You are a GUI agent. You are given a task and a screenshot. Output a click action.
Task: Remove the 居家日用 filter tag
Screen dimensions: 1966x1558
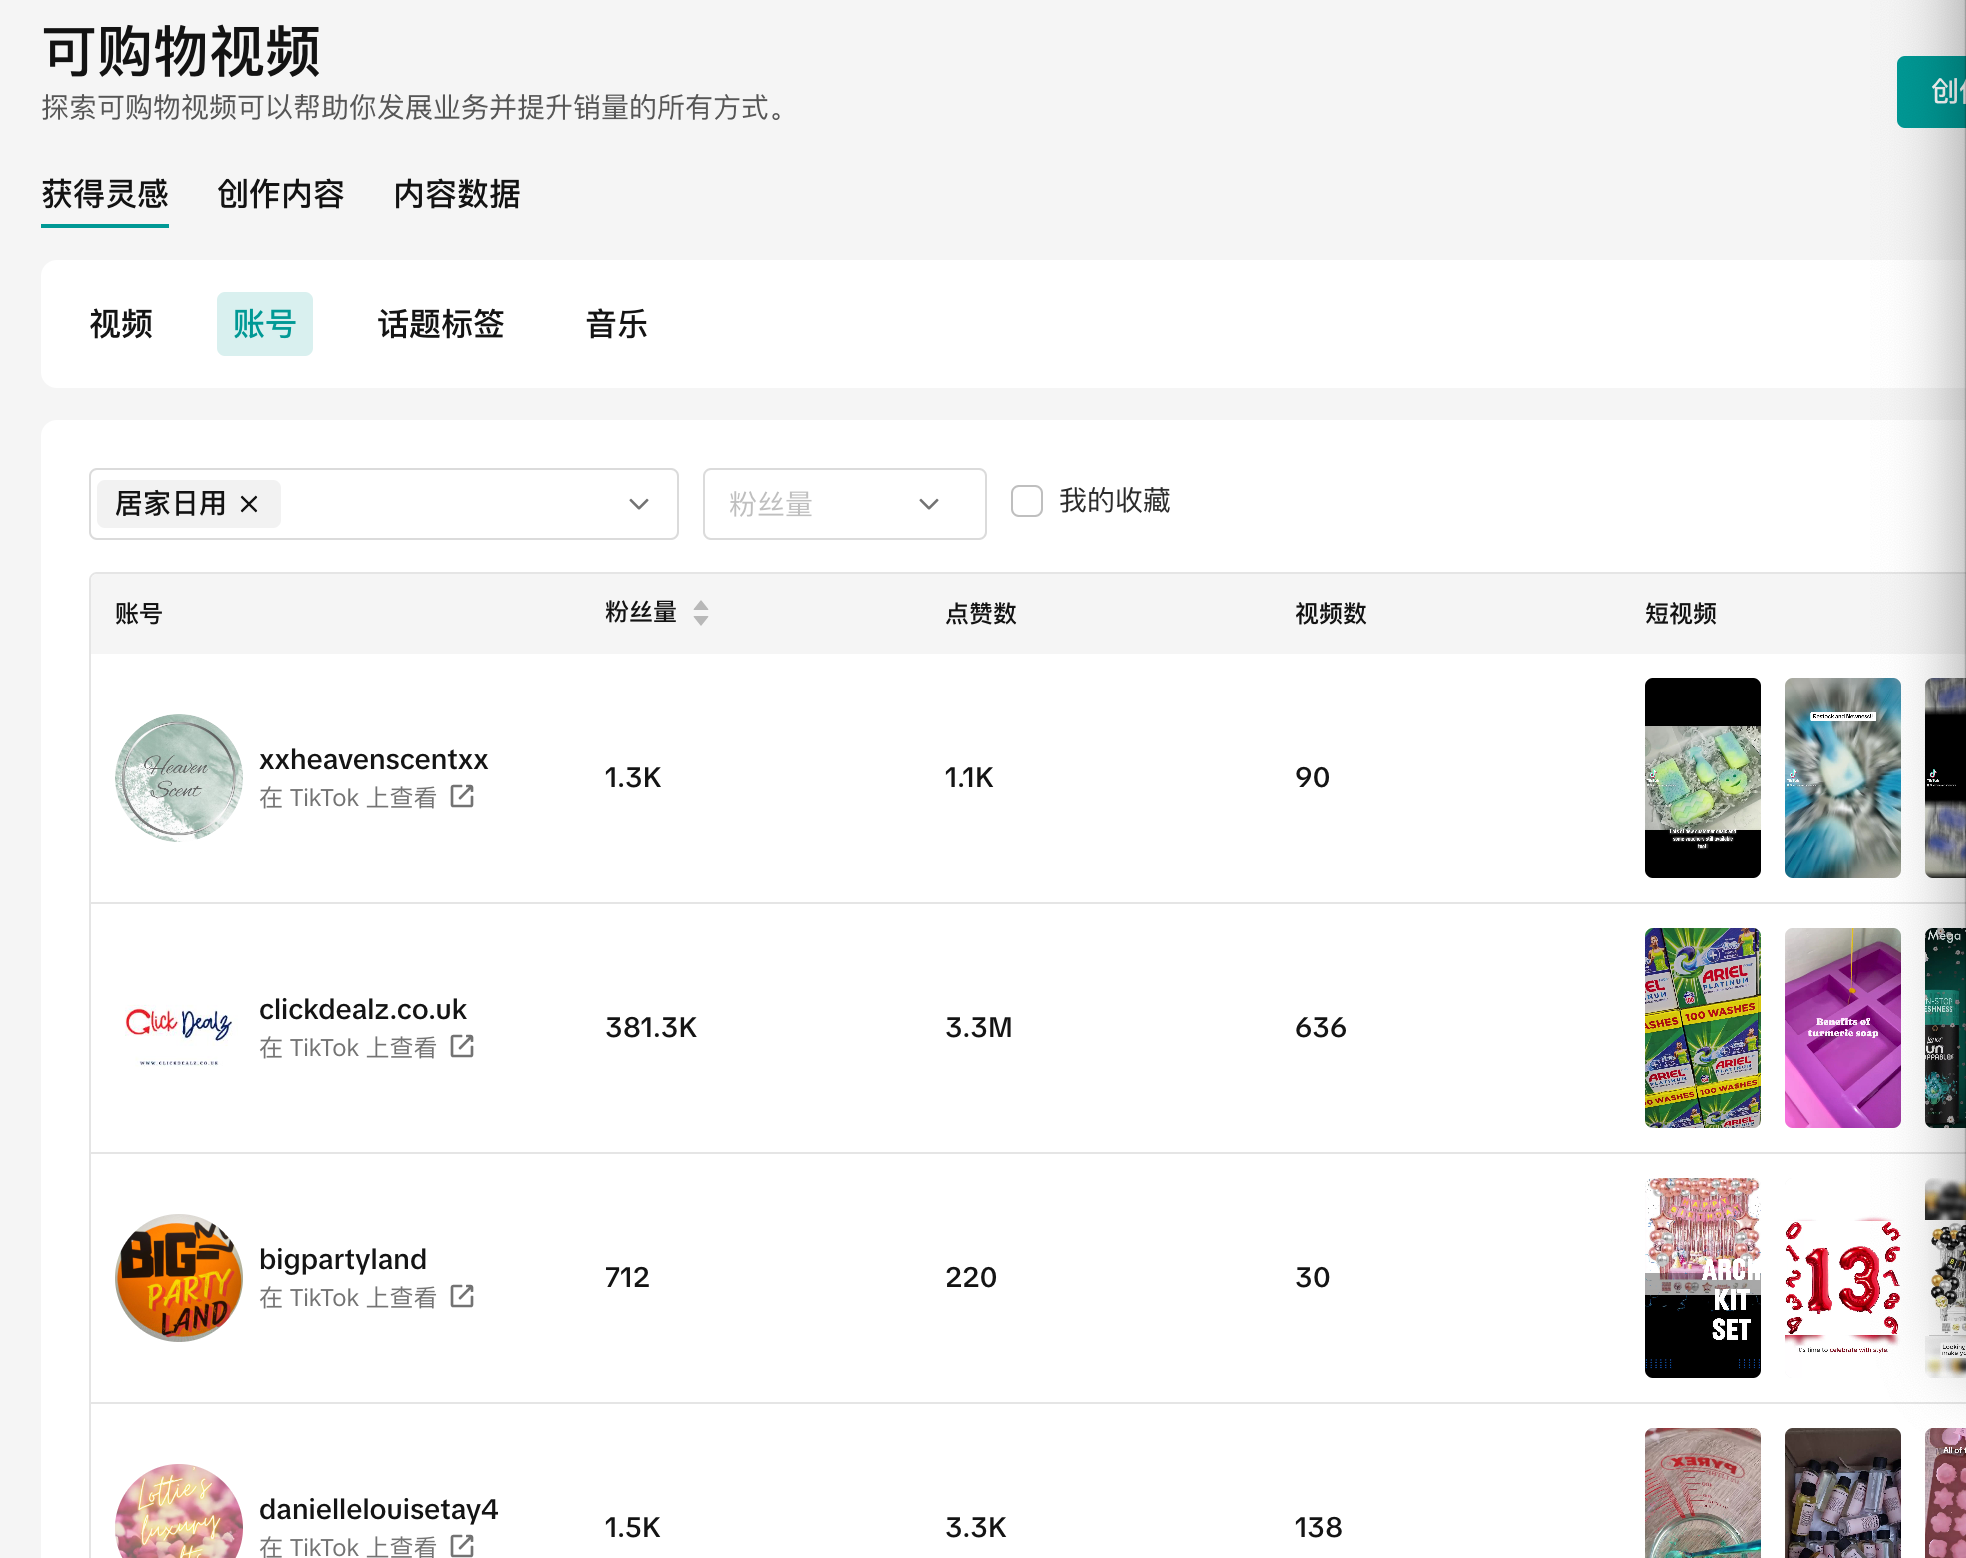coord(249,504)
